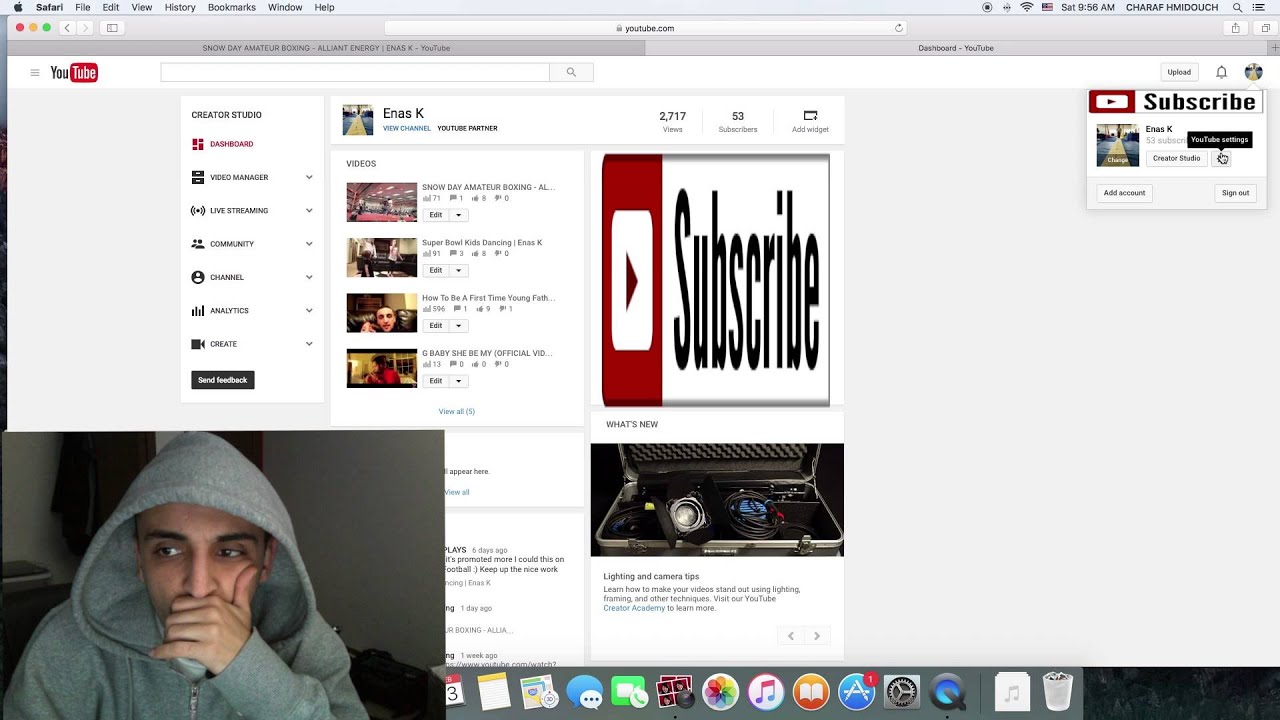1280x720 pixels.
Task: Click the Create camera icon
Action: 198,344
